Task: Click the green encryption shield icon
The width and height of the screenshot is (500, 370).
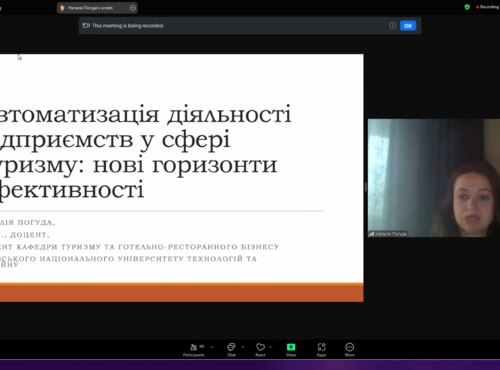Action: point(467,7)
